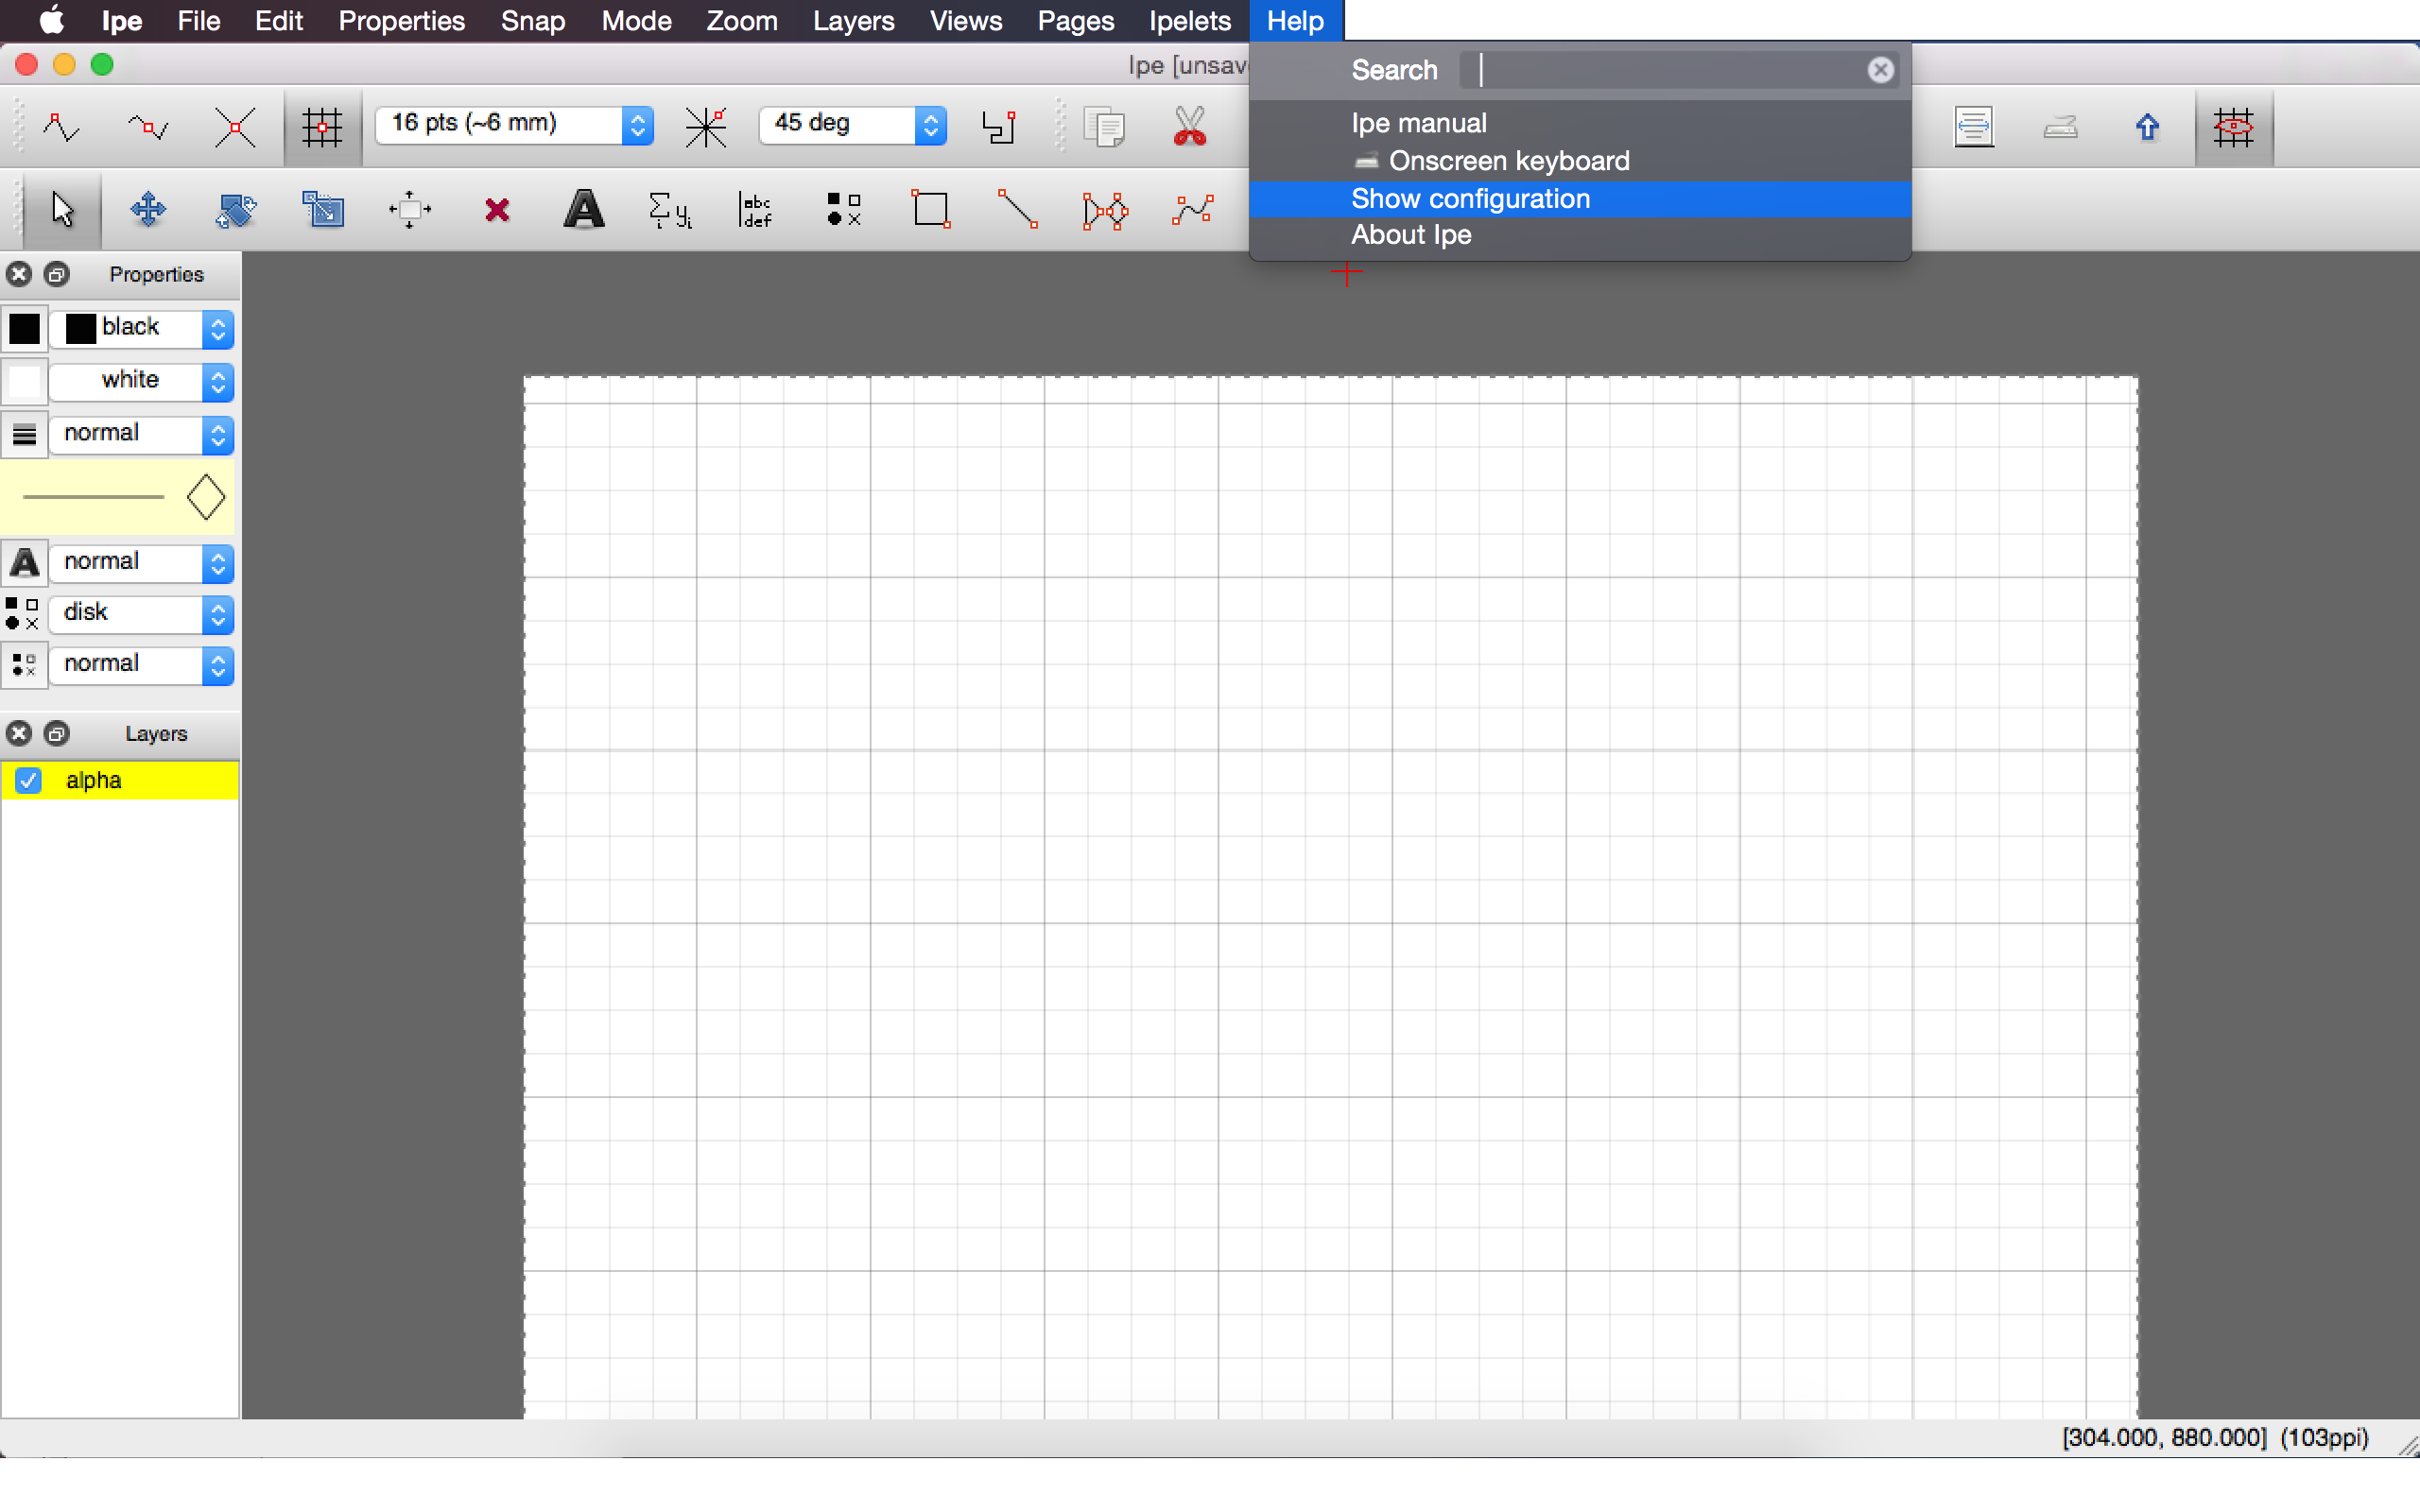Viewport: 2420px width, 1512px height.
Task: Select the red X delete tool
Action: 497,210
